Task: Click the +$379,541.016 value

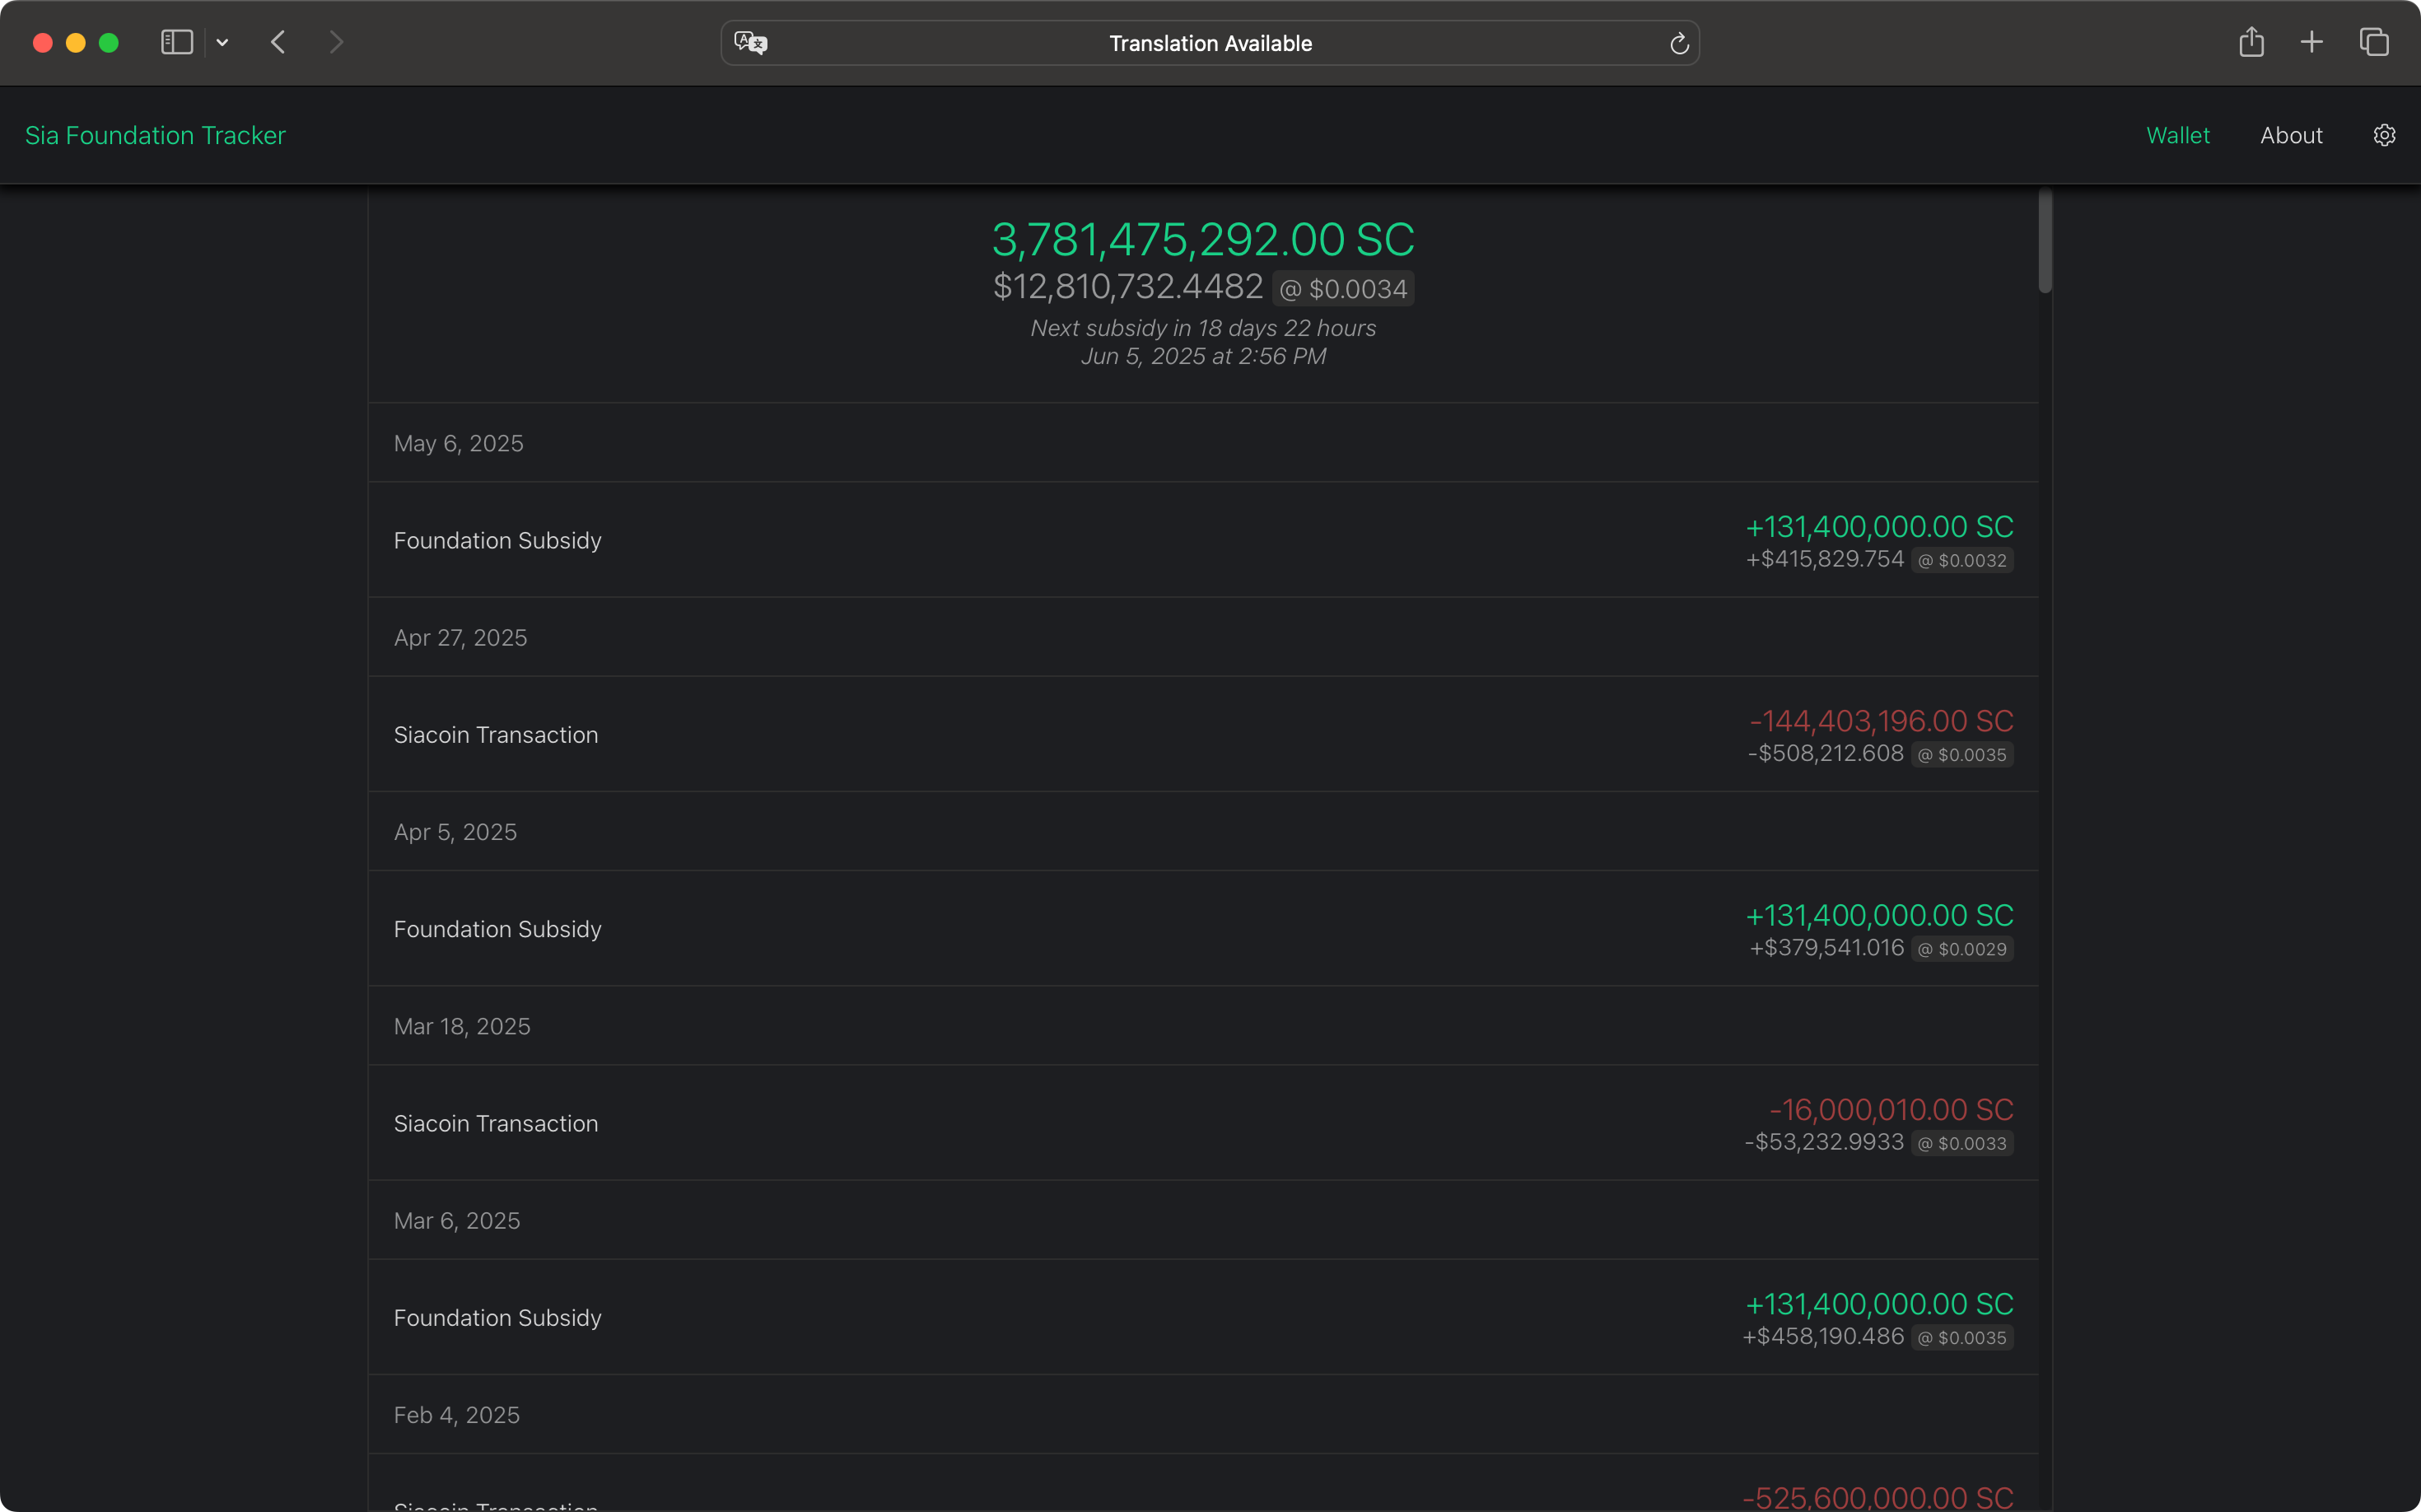Action: (x=1827, y=948)
